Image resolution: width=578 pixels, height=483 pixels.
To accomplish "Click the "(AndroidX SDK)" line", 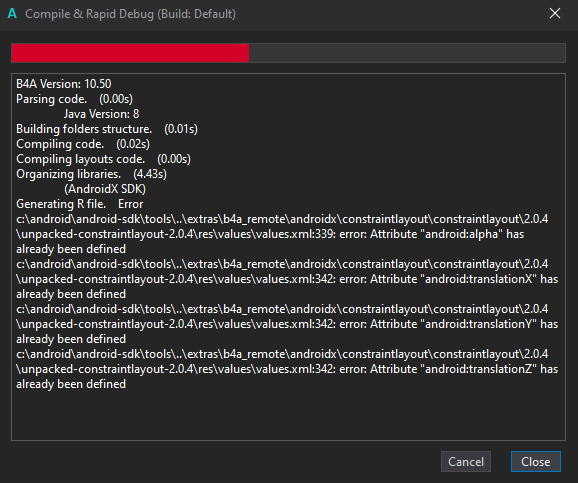I will 105,189.
